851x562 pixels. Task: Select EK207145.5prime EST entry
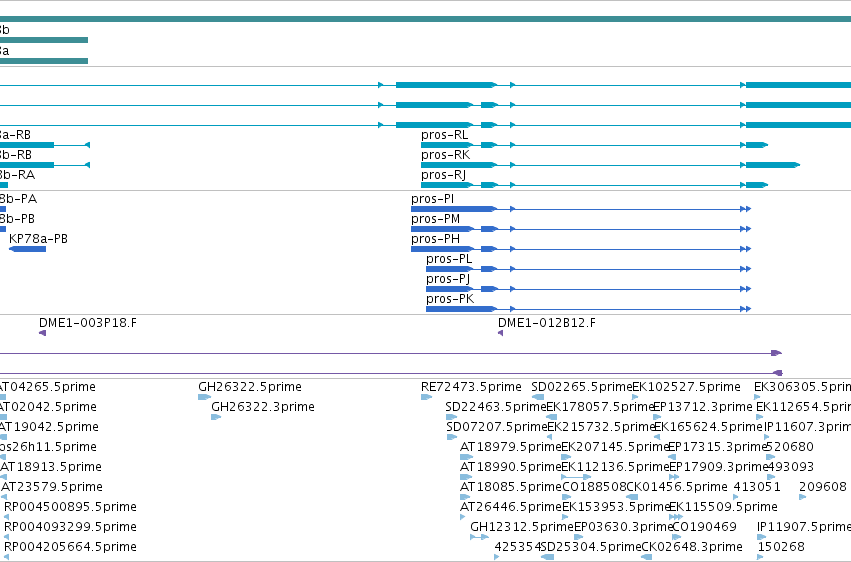coord(615,447)
